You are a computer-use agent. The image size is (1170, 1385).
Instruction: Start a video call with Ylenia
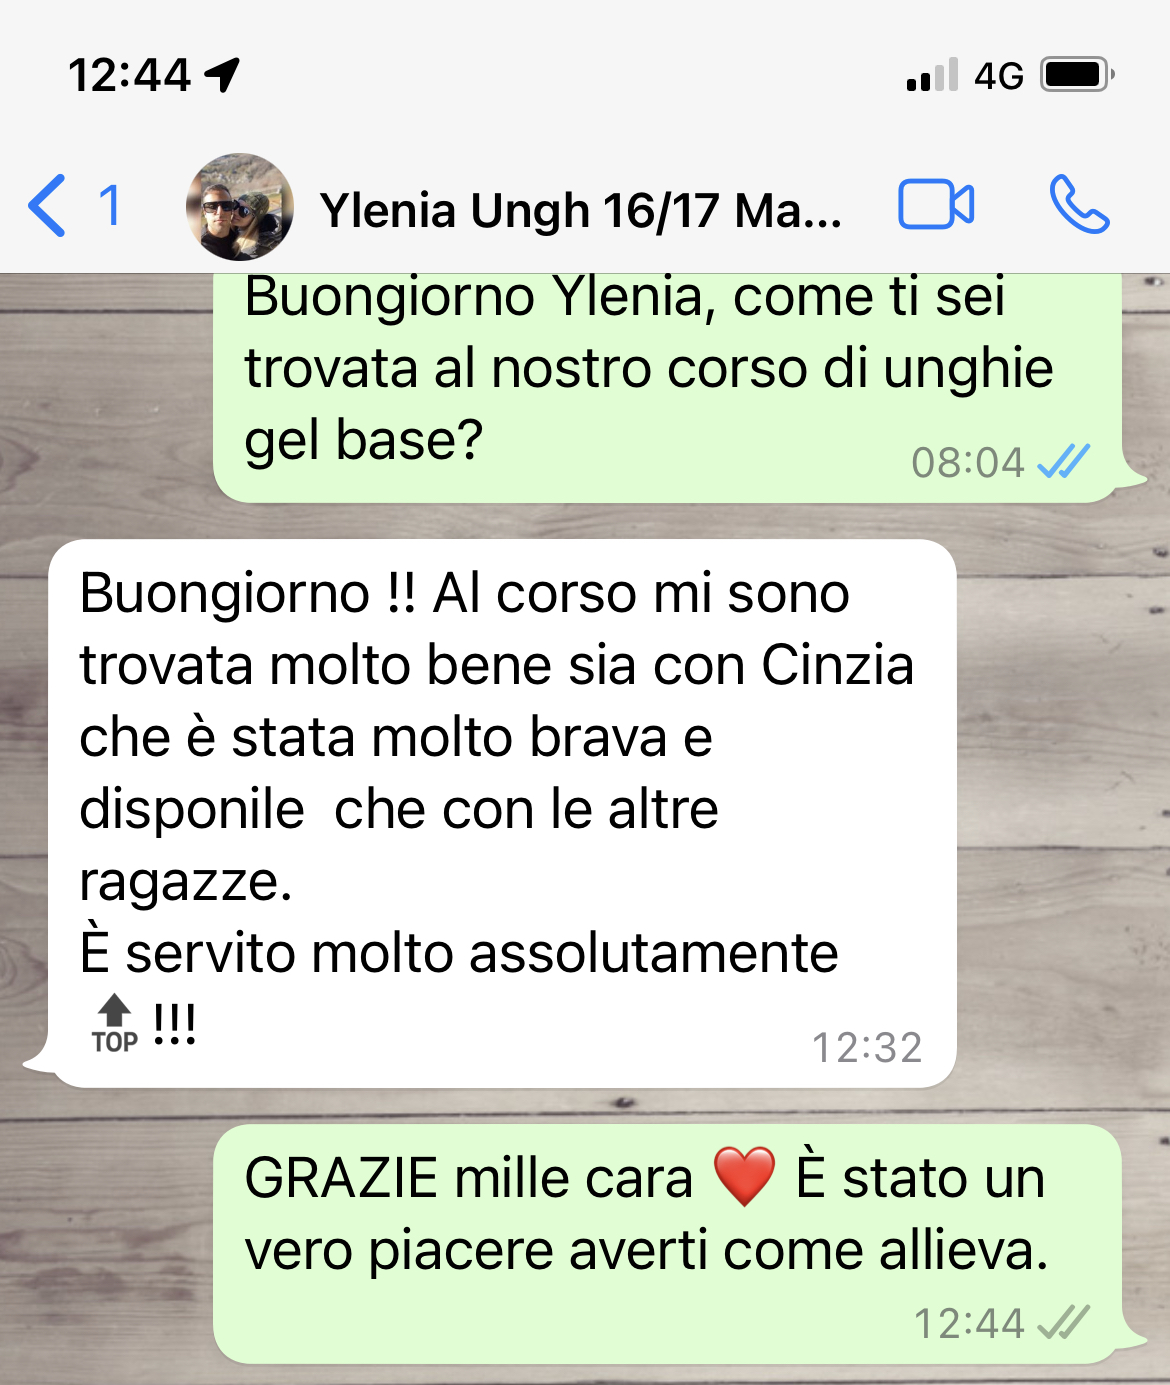[936, 205]
